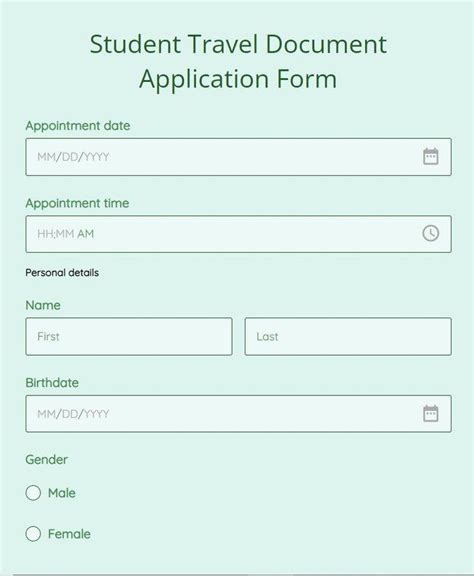Viewport: 474px width, 576px height.
Task: Click the Female option text label
Action: pos(69,534)
